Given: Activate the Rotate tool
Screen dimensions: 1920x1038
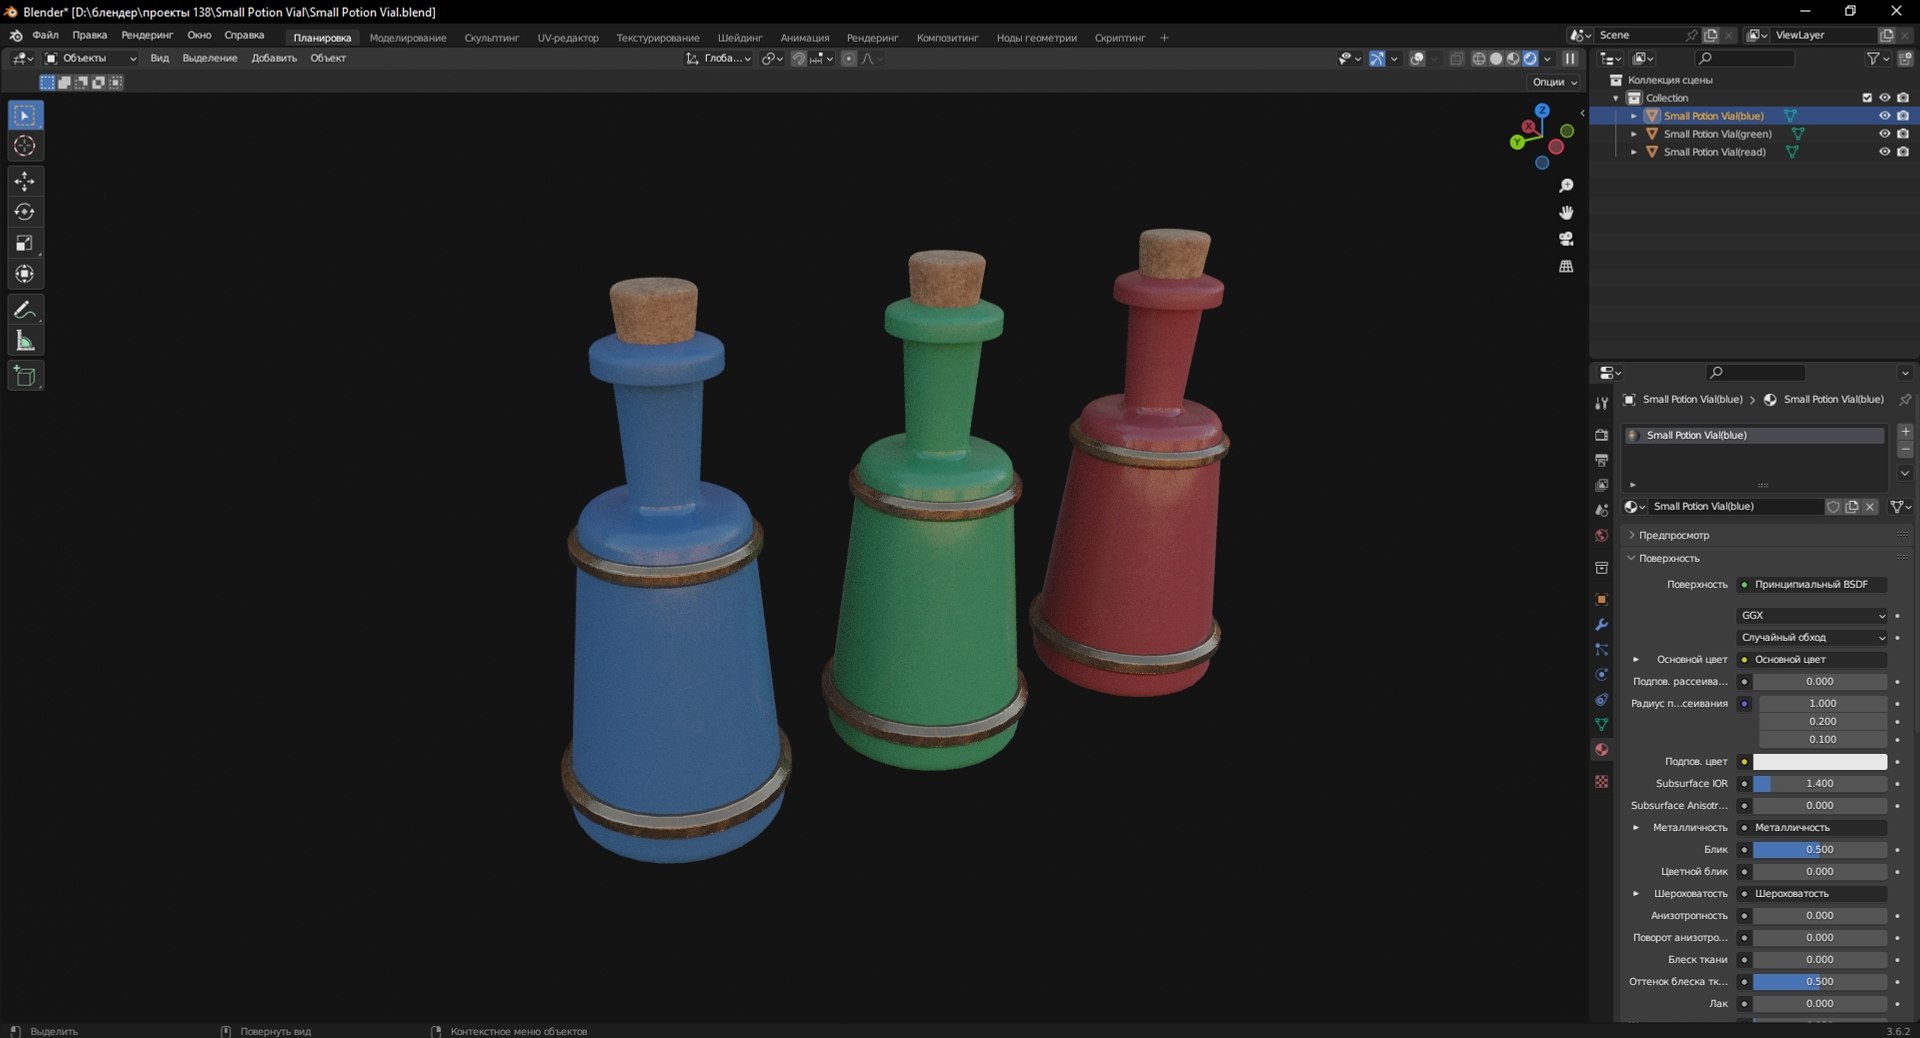Looking at the screenshot, I should (x=25, y=212).
